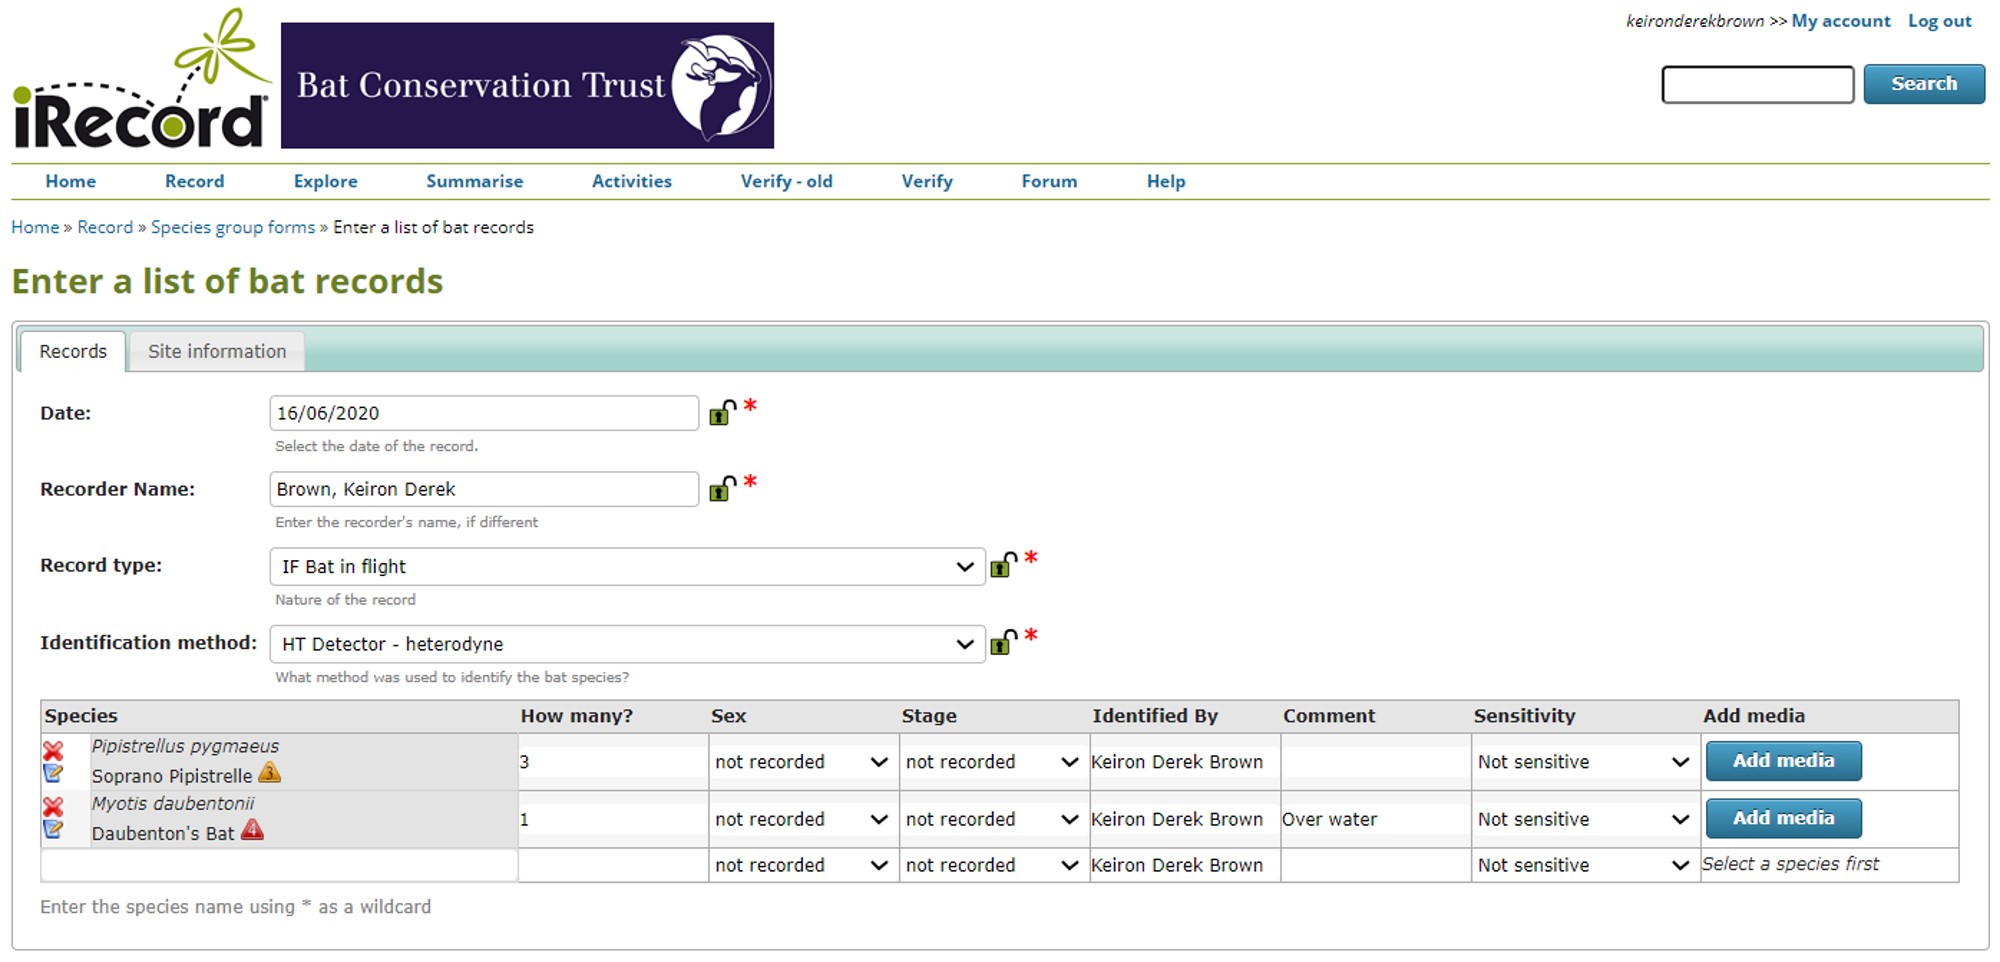Open the Bat Conservation Trust banner logo

[x=527, y=84]
